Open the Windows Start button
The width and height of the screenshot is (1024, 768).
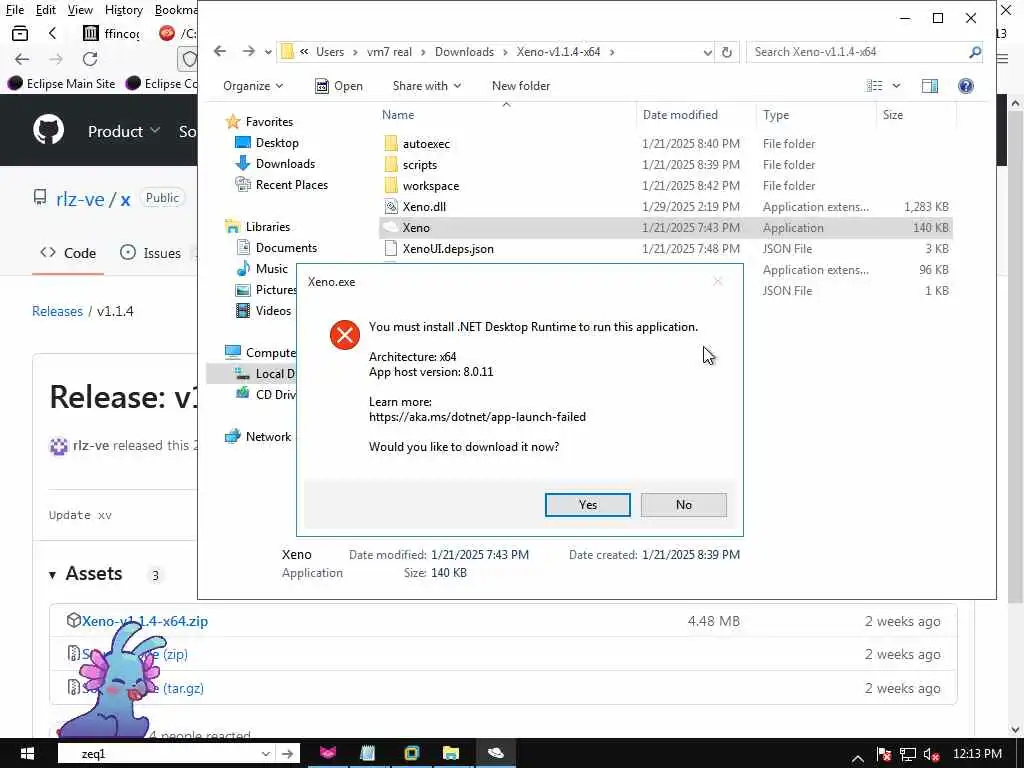coord(27,753)
